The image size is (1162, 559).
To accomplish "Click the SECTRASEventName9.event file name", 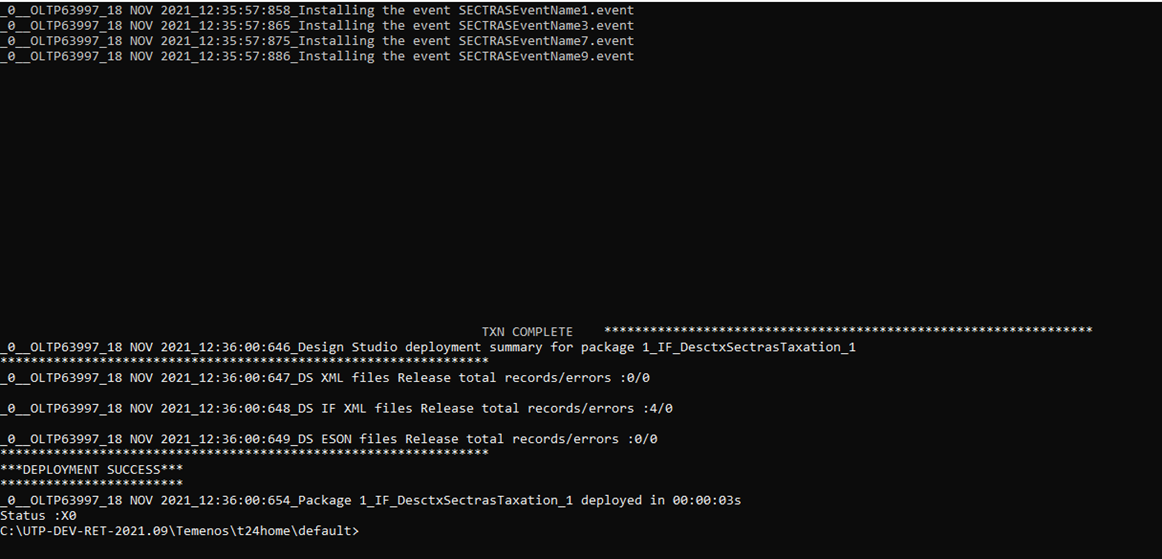I will pos(546,56).
